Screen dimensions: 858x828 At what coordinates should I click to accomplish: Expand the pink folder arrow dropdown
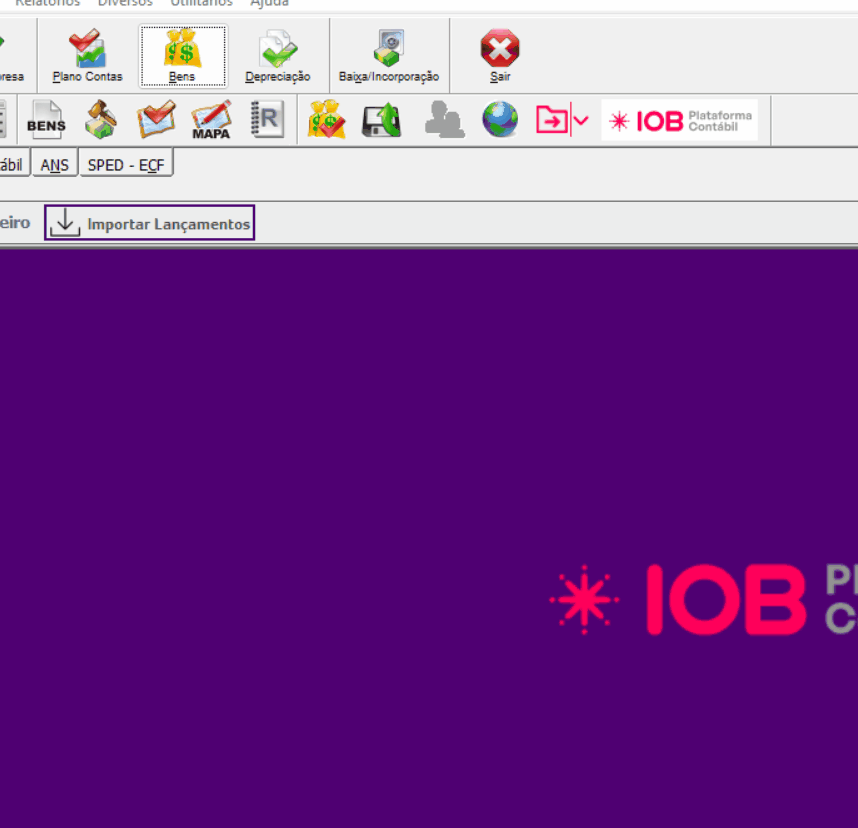(580, 121)
